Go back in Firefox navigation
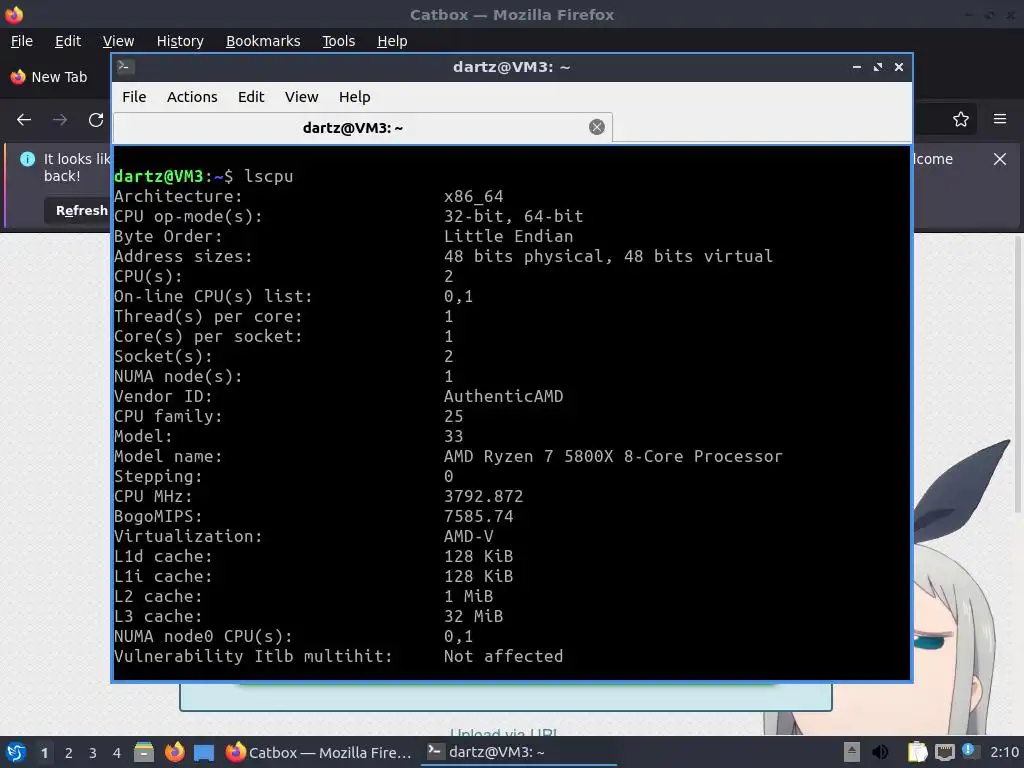1024x768 pixels. 24,120
